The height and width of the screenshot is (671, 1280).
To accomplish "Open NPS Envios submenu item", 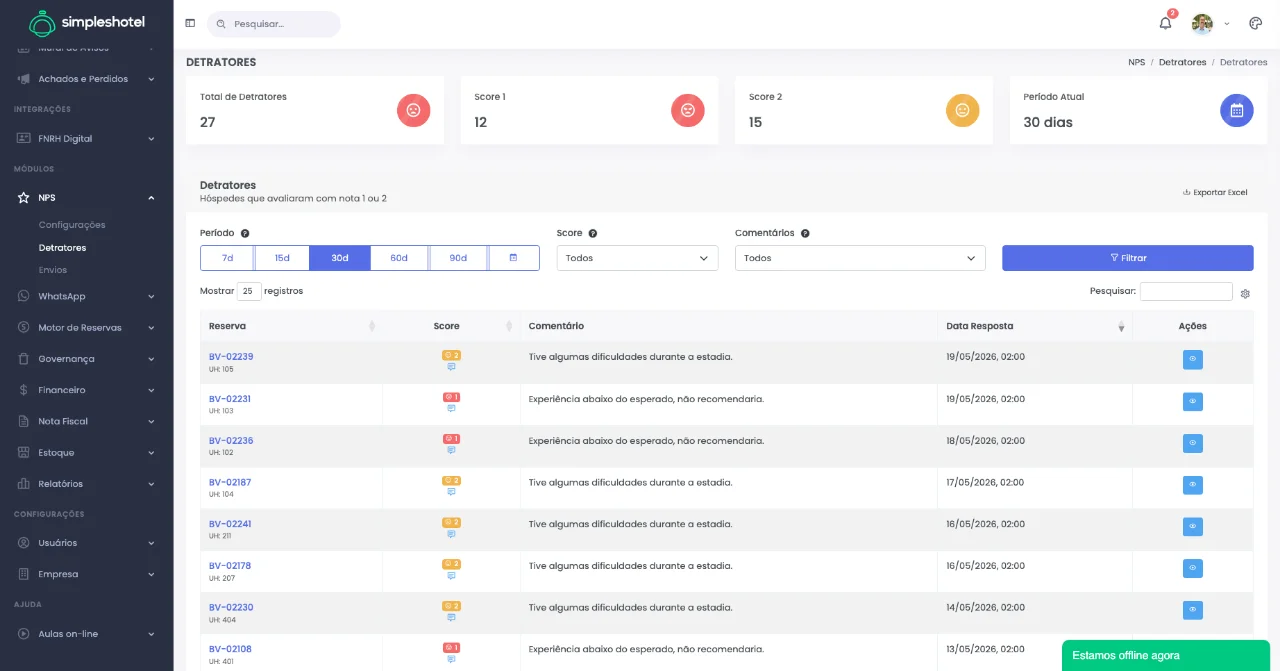I will pos(53,270).
